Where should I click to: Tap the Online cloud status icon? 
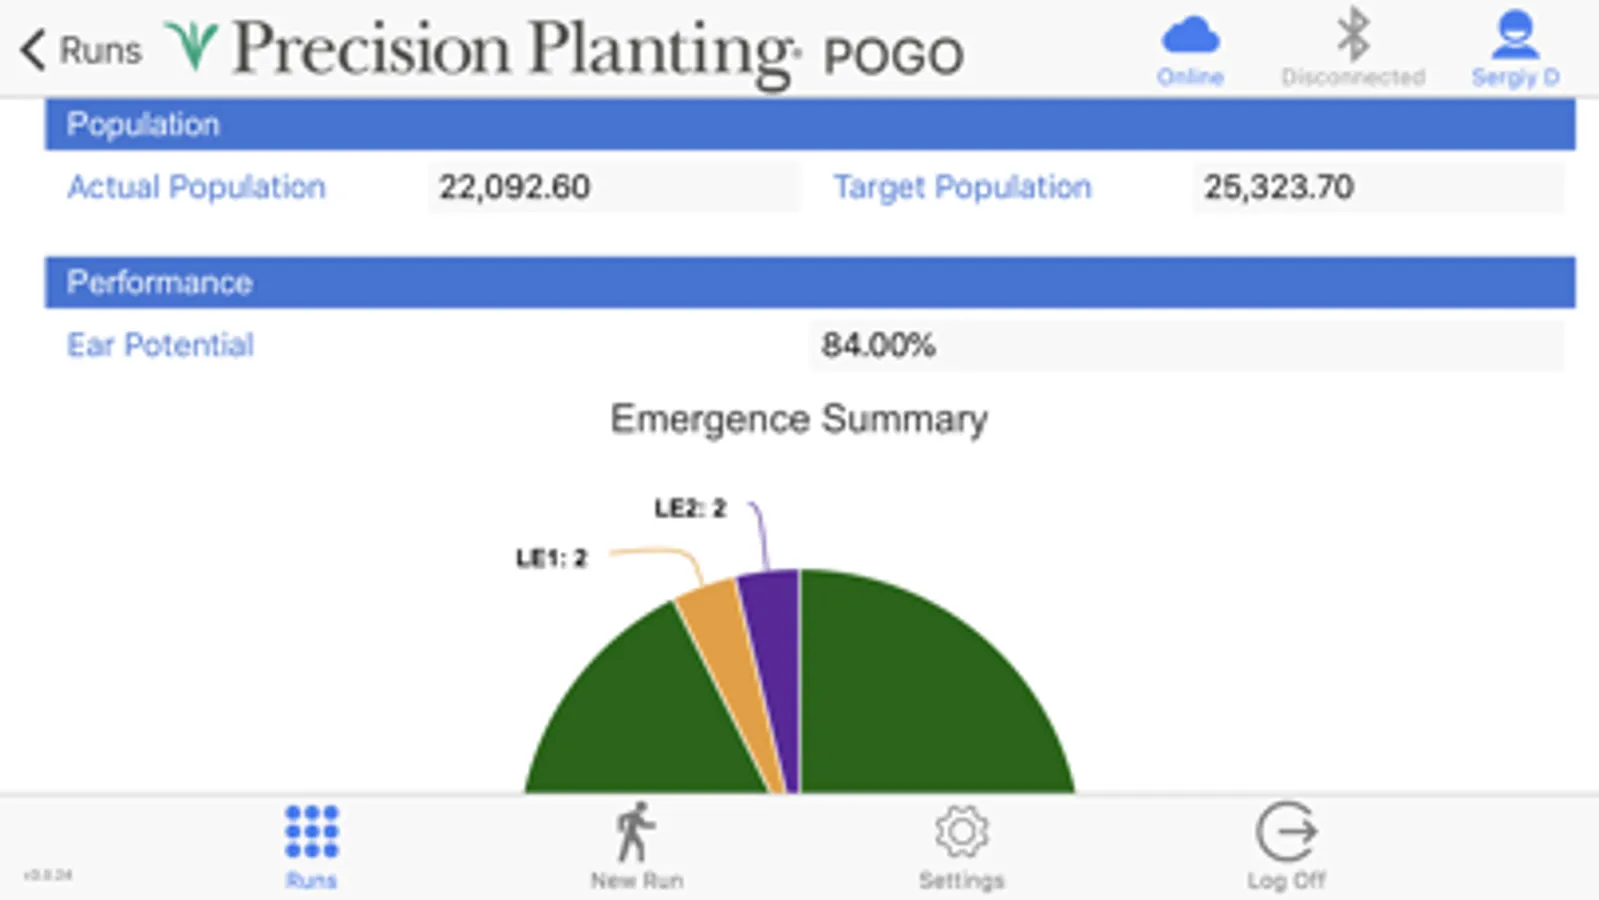coord(1189,37)
